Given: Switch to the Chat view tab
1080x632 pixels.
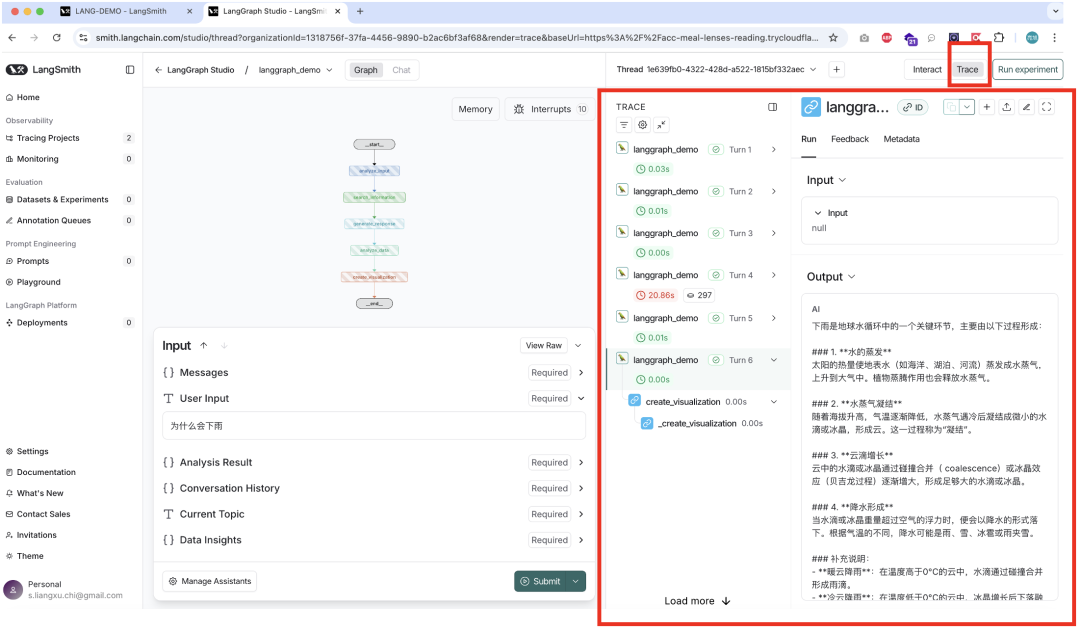Looking at the screenshot, I should (x=404, y=70).
